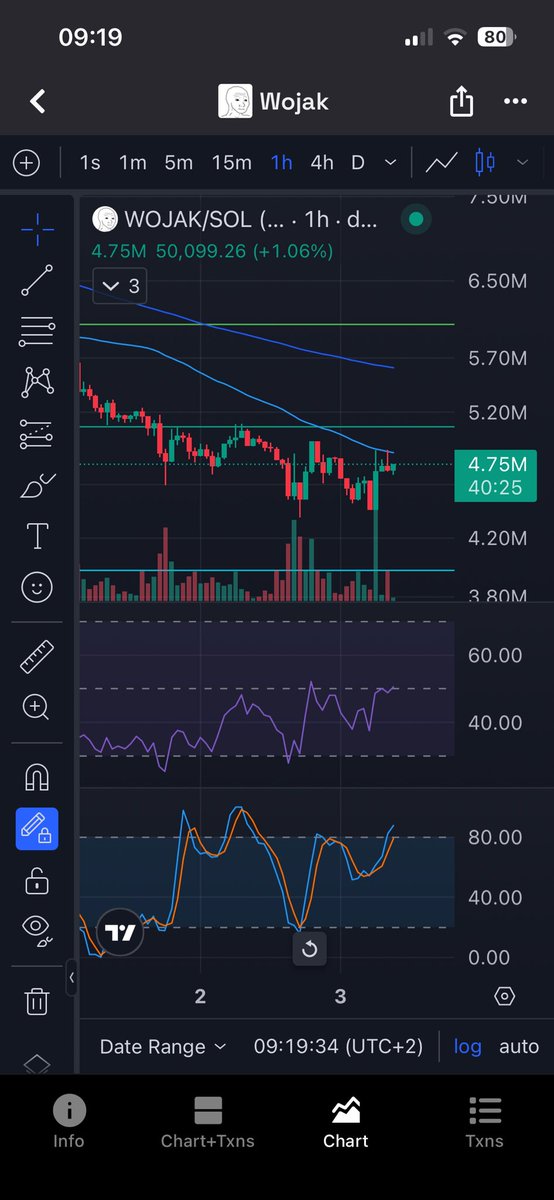Viewport: 554px width, 1200px height.
Task: Select the trend line drawing tool
Action: (37, 280)
